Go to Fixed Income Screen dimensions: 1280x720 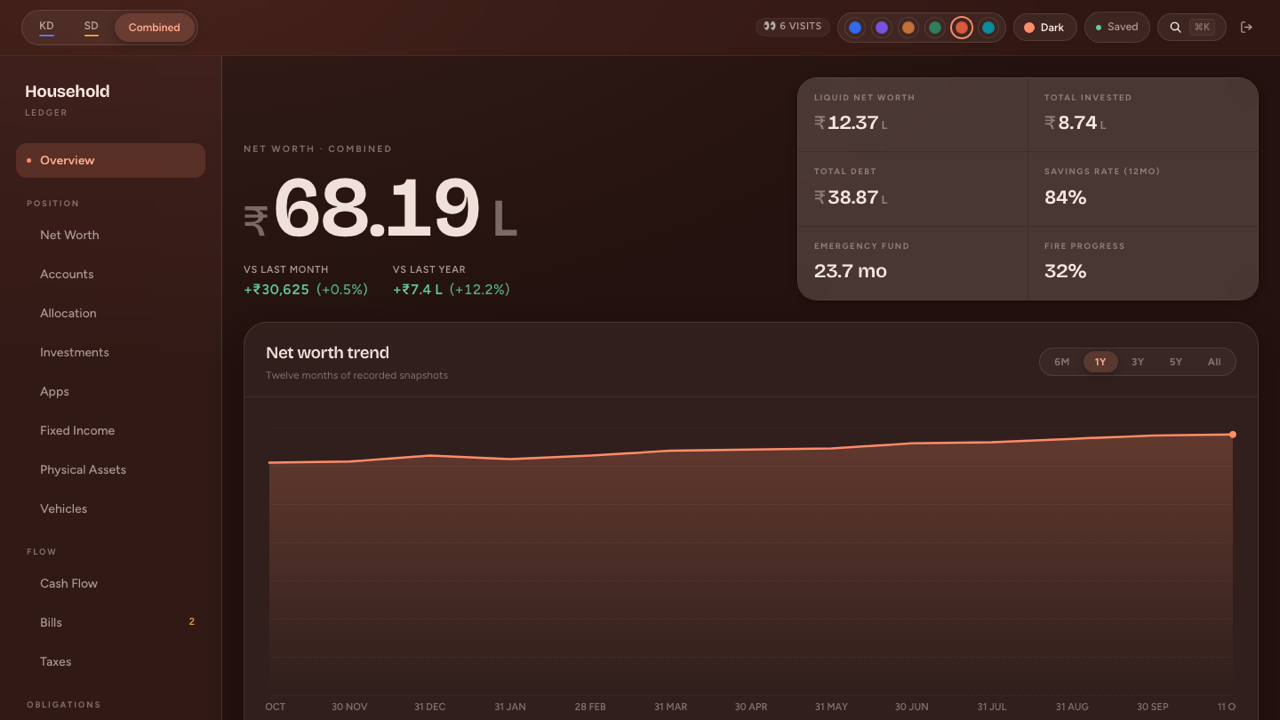click(111, 430)
